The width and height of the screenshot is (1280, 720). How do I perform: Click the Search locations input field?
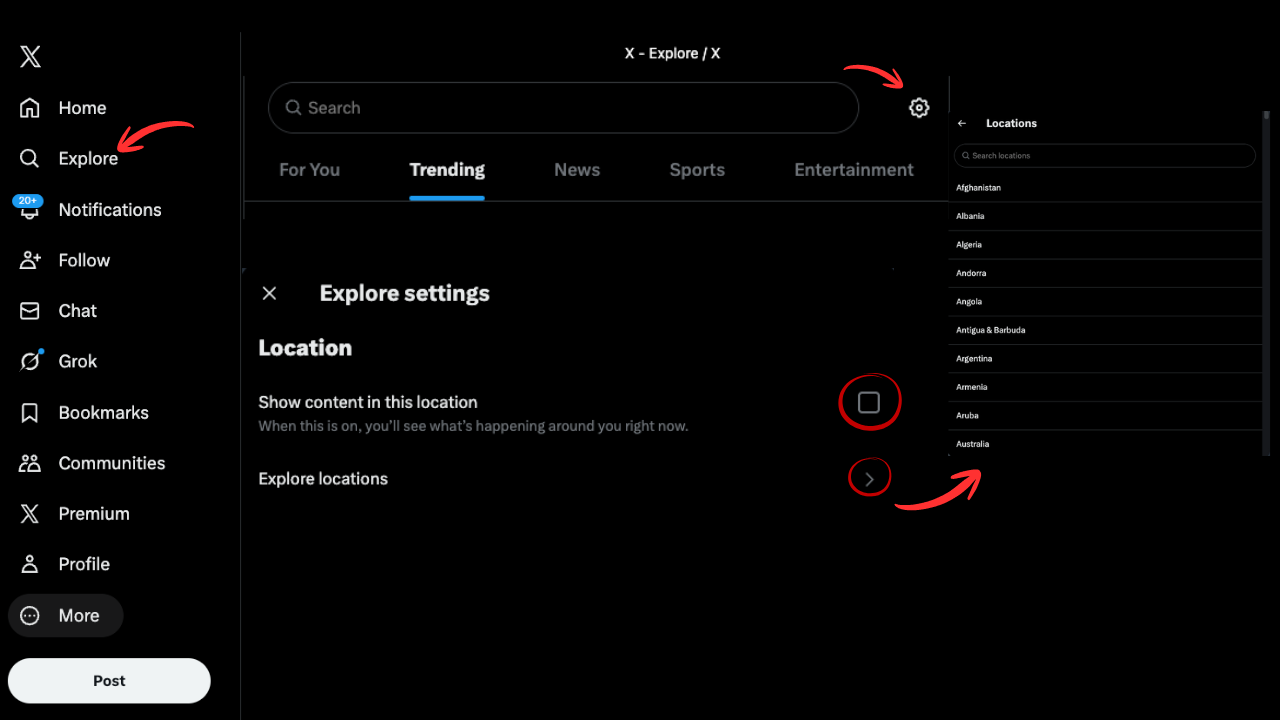point(1104,155)
